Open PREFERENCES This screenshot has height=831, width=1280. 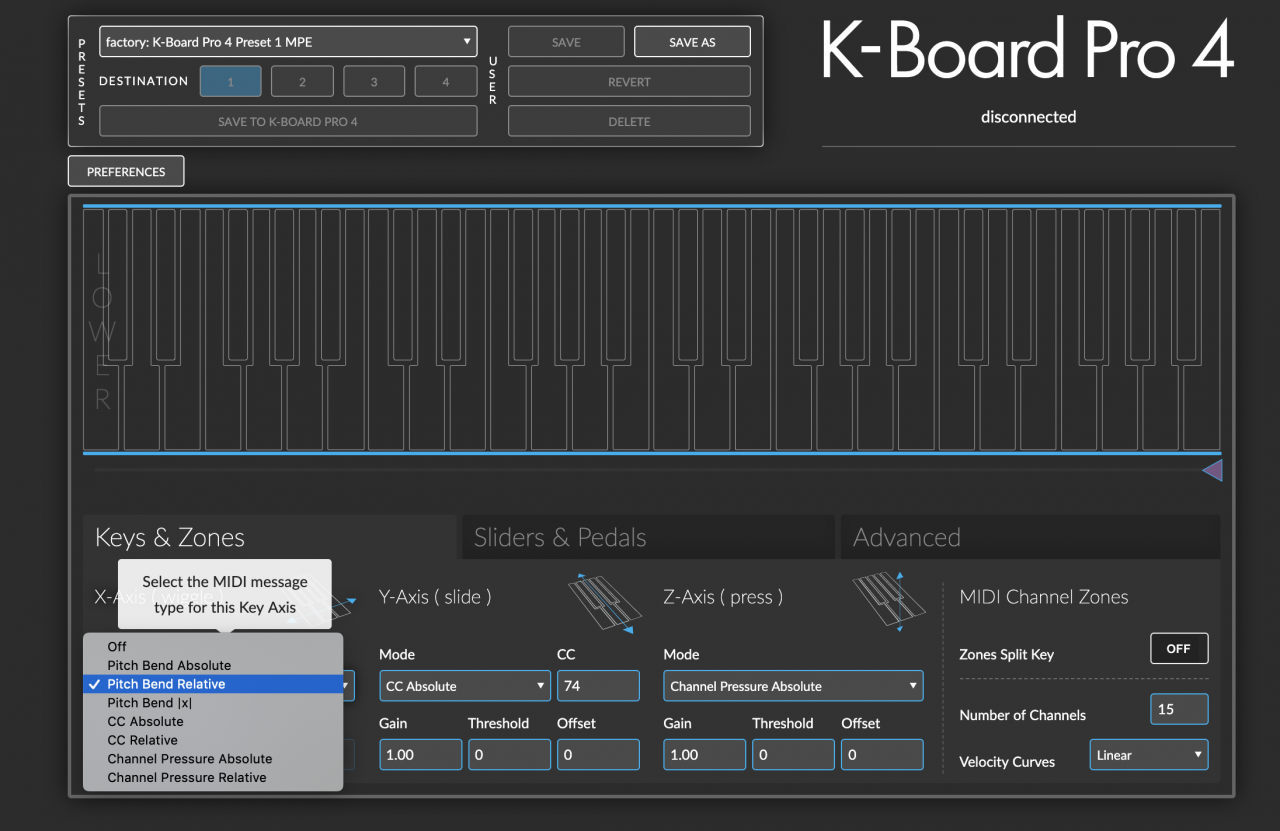coord(126,172)
